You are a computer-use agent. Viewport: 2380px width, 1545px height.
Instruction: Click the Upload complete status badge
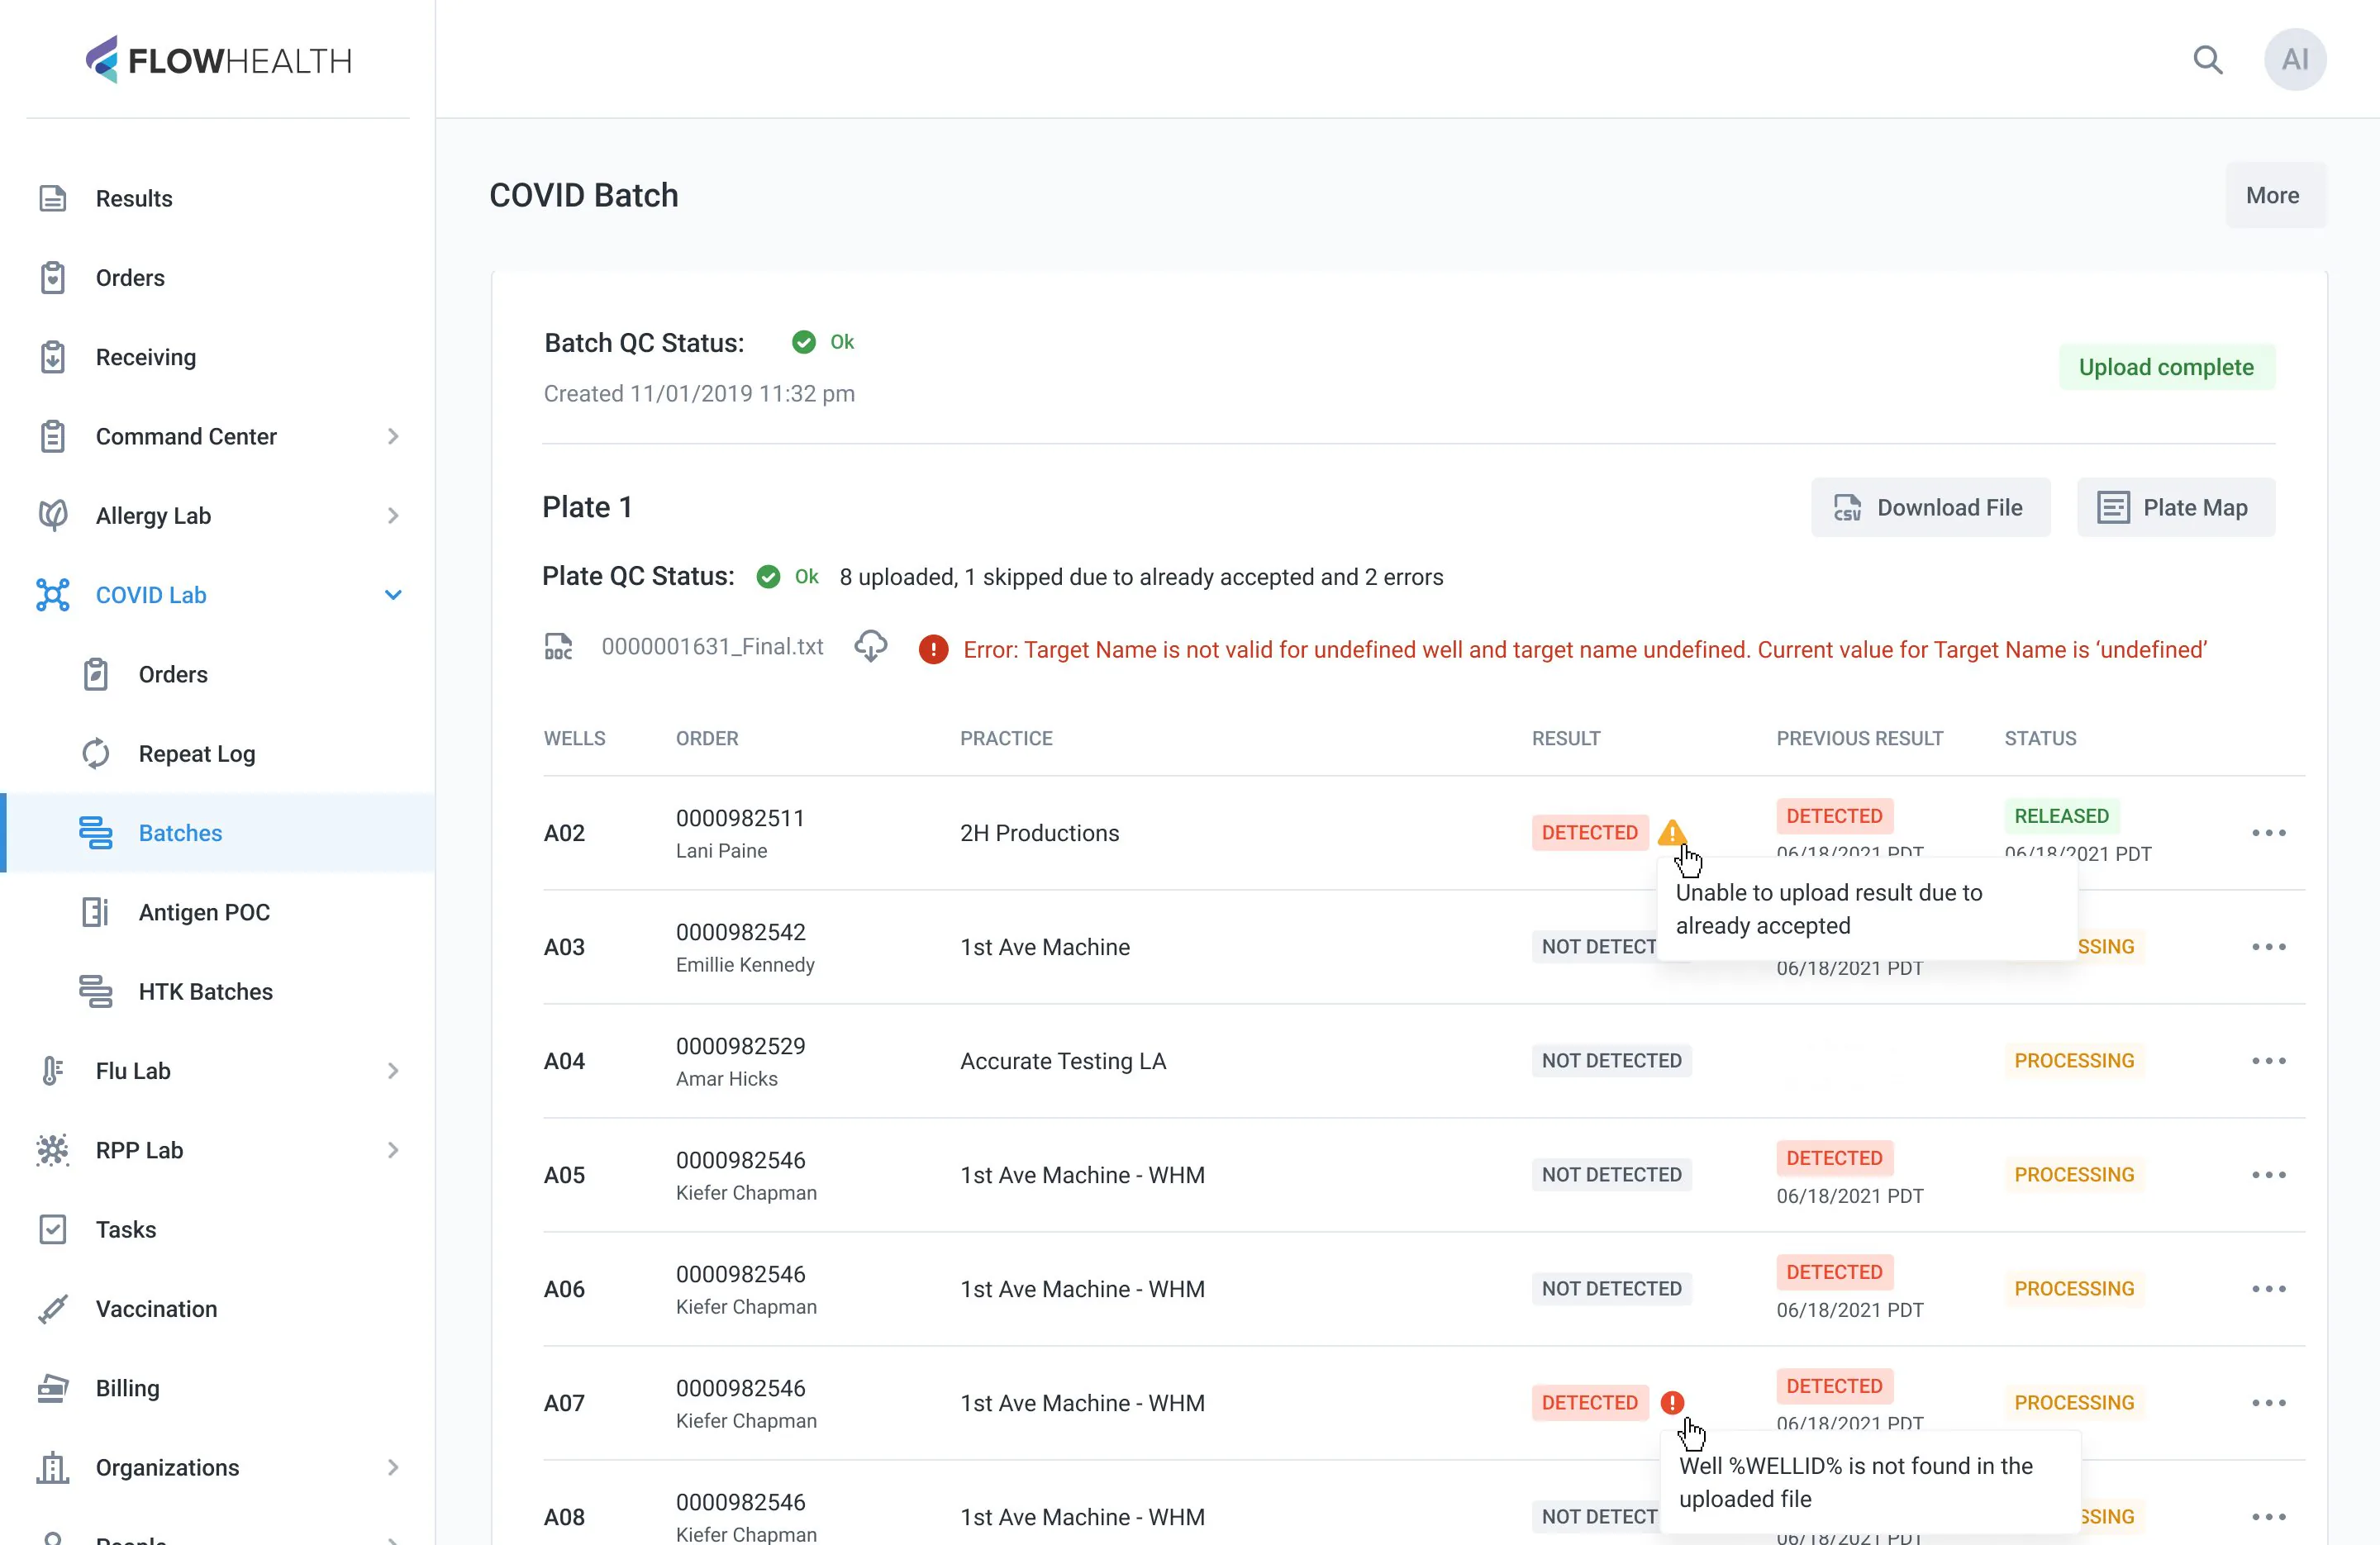tap(2166, 367)
